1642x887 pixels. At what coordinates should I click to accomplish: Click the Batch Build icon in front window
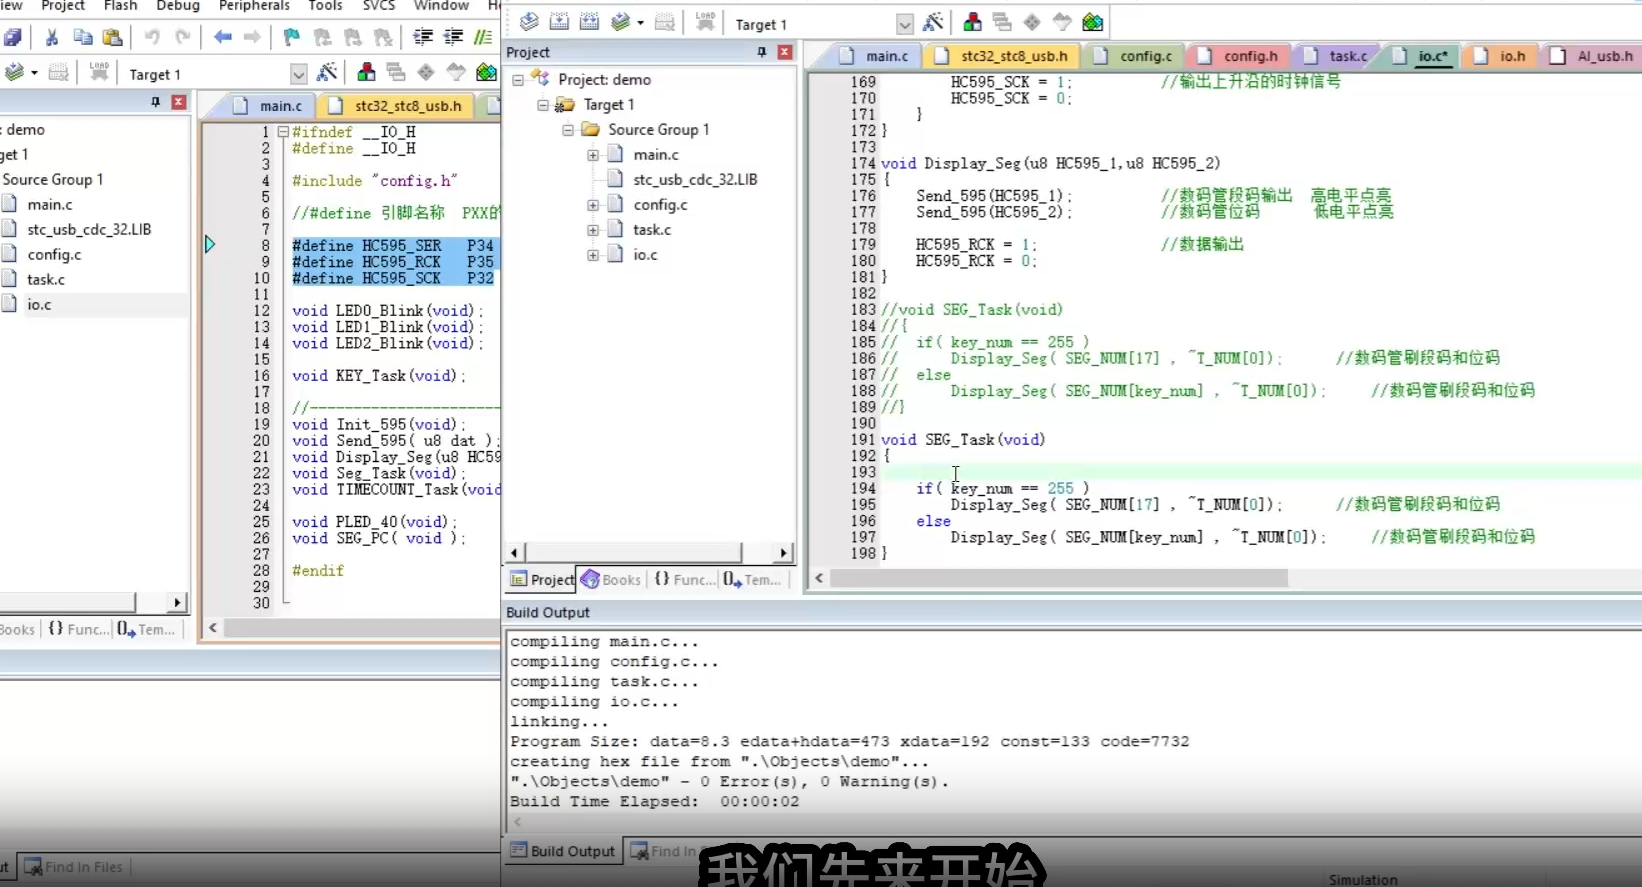click(620, 22)
